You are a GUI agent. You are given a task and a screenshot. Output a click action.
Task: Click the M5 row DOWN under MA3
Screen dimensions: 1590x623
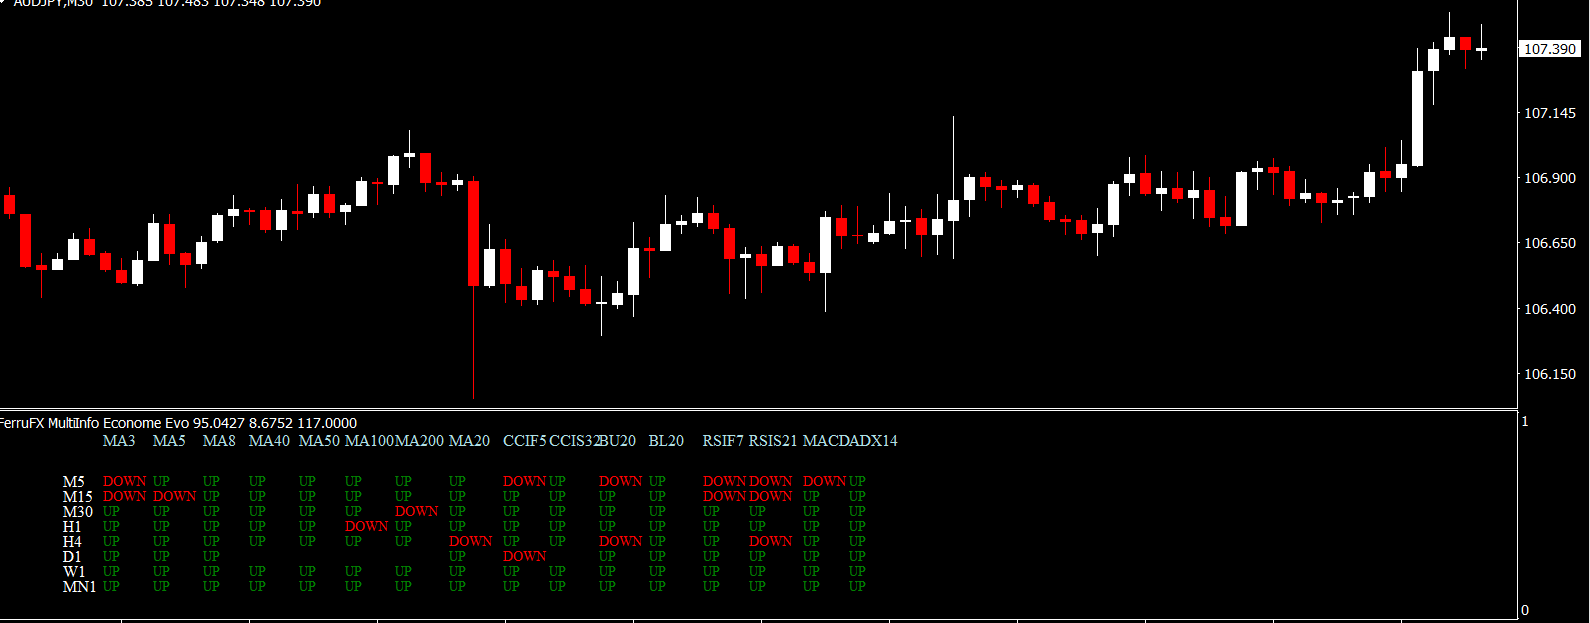(x=124, y=481)
